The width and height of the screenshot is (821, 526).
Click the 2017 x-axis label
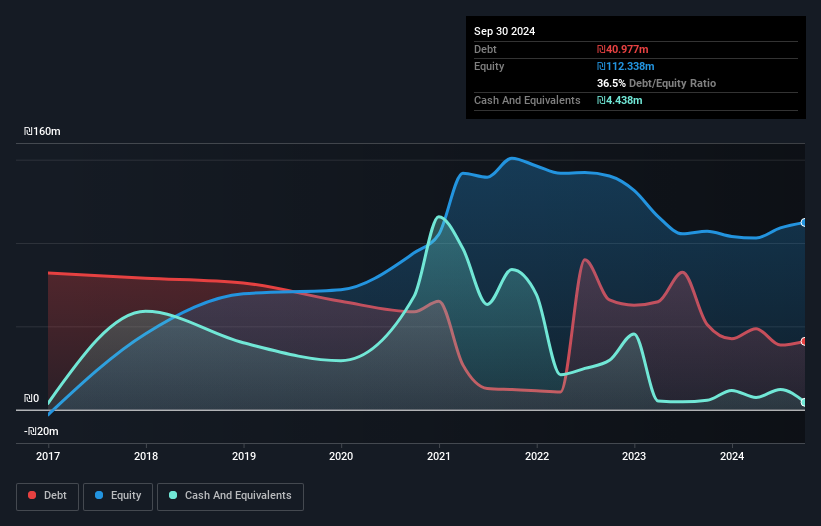tap(48, 456)
